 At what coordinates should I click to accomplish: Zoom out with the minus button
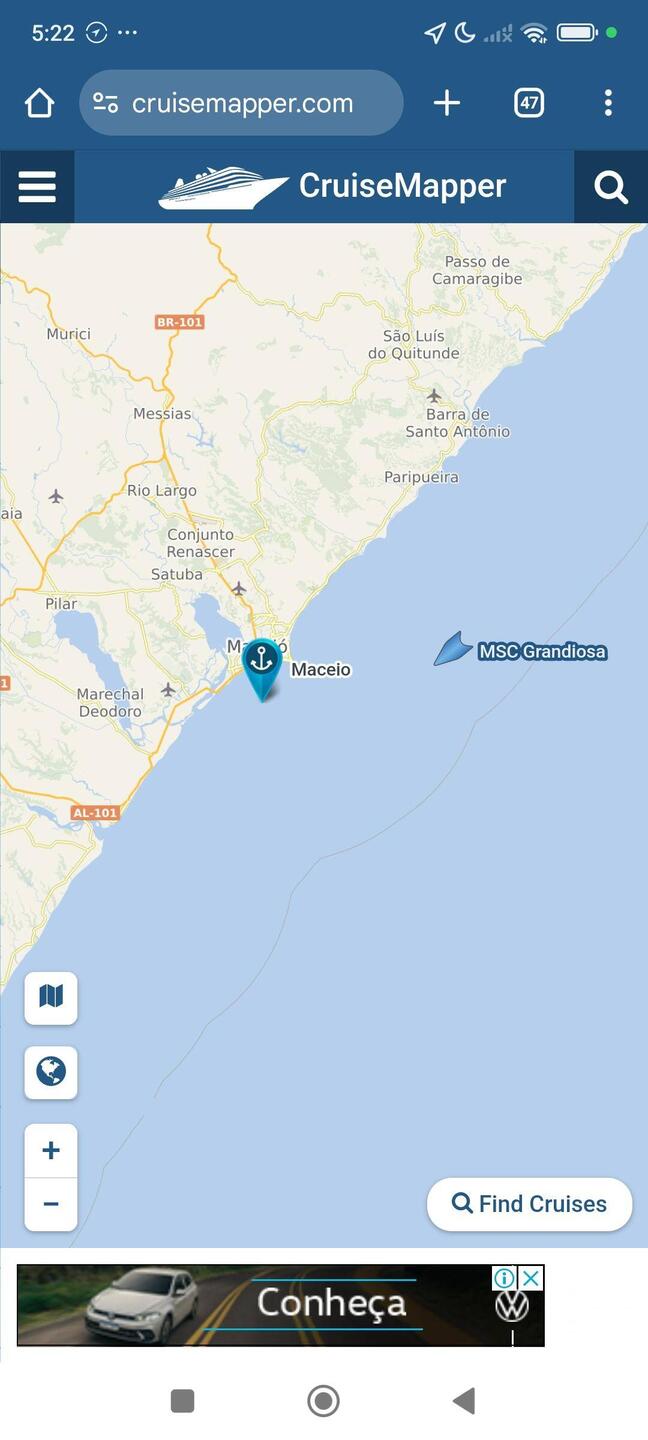(x=51, y=1204)
